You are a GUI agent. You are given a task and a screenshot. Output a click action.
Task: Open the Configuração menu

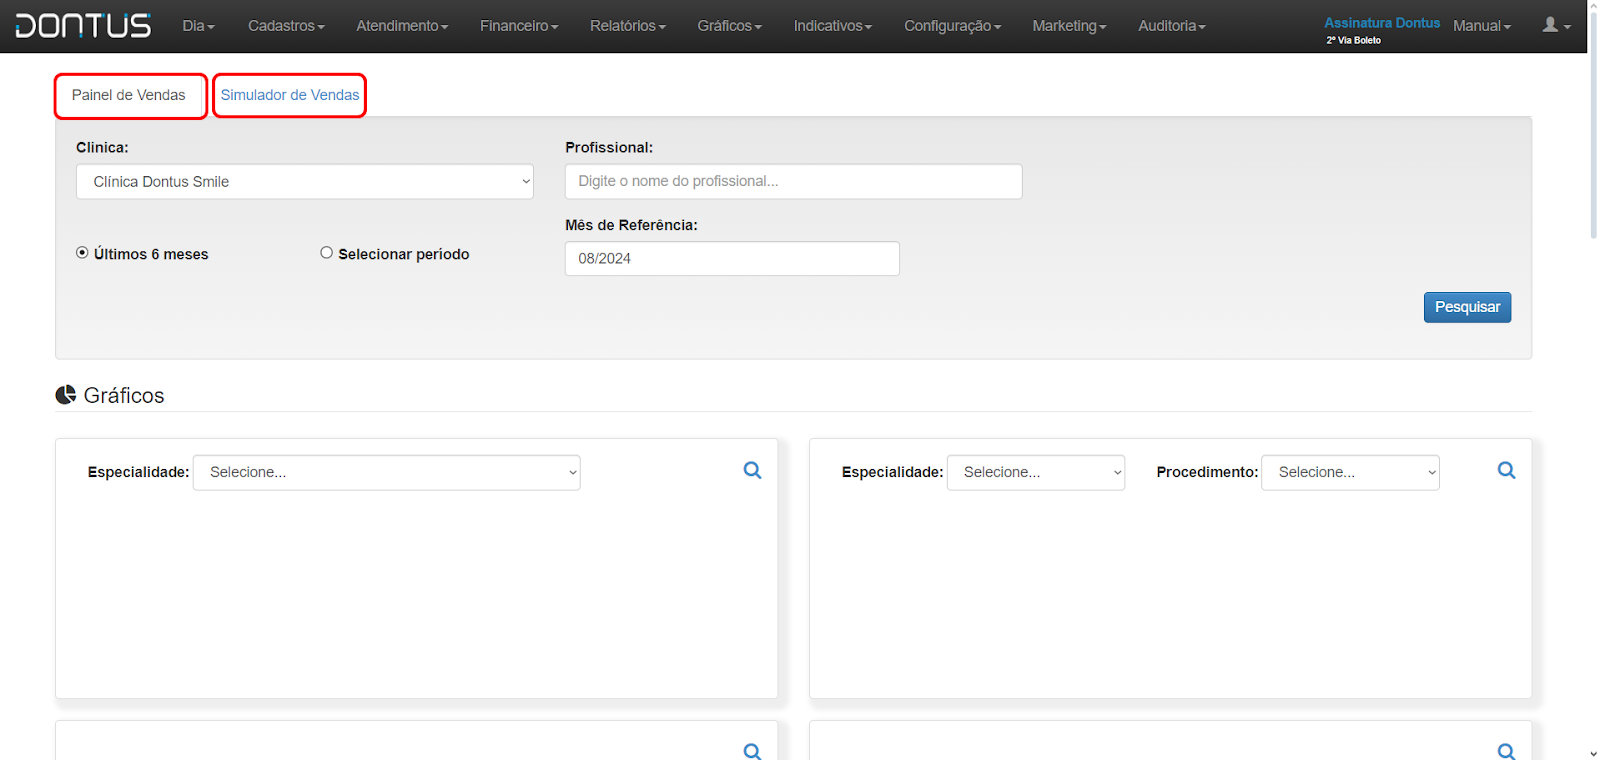tap(953, 26)
